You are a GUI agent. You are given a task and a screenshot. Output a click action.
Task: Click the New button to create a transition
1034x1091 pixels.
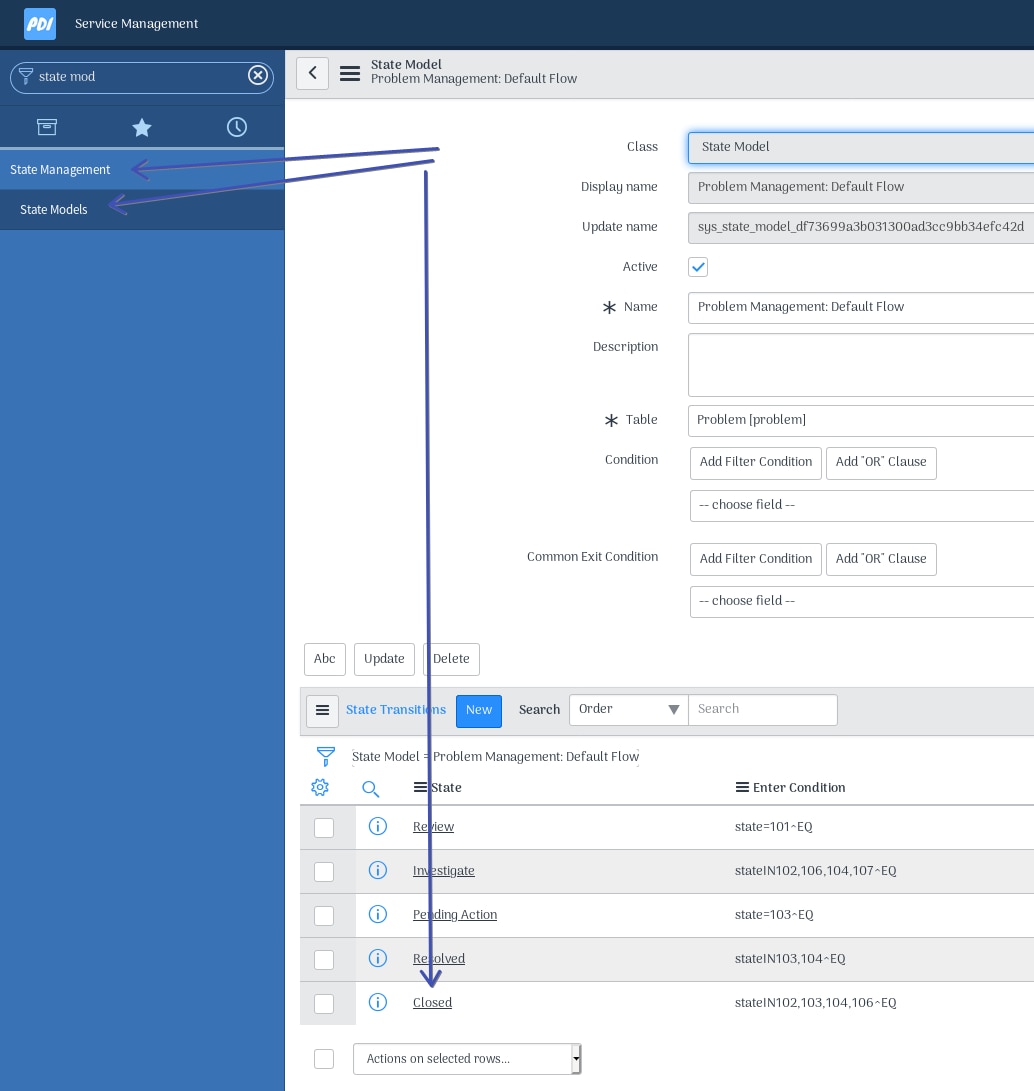pos(479,711)
